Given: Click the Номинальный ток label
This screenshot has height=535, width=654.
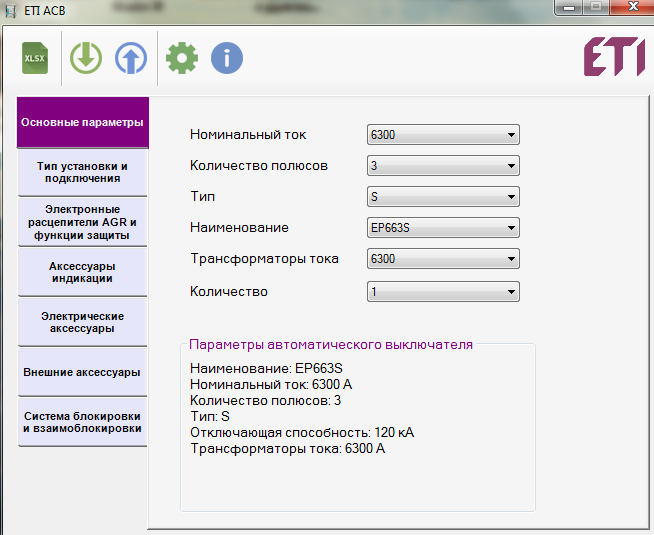Looking at the screenshot, I should (248, 135).
